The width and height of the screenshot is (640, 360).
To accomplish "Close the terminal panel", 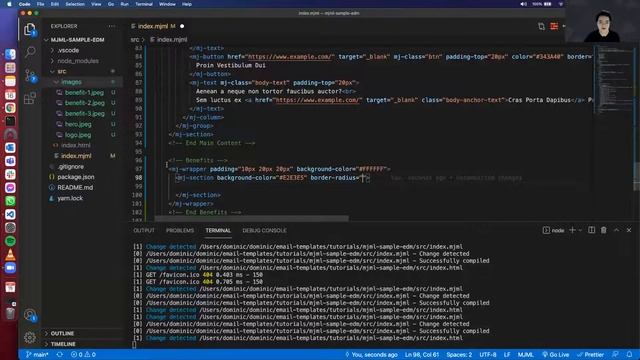I will (x=629, y=230).
